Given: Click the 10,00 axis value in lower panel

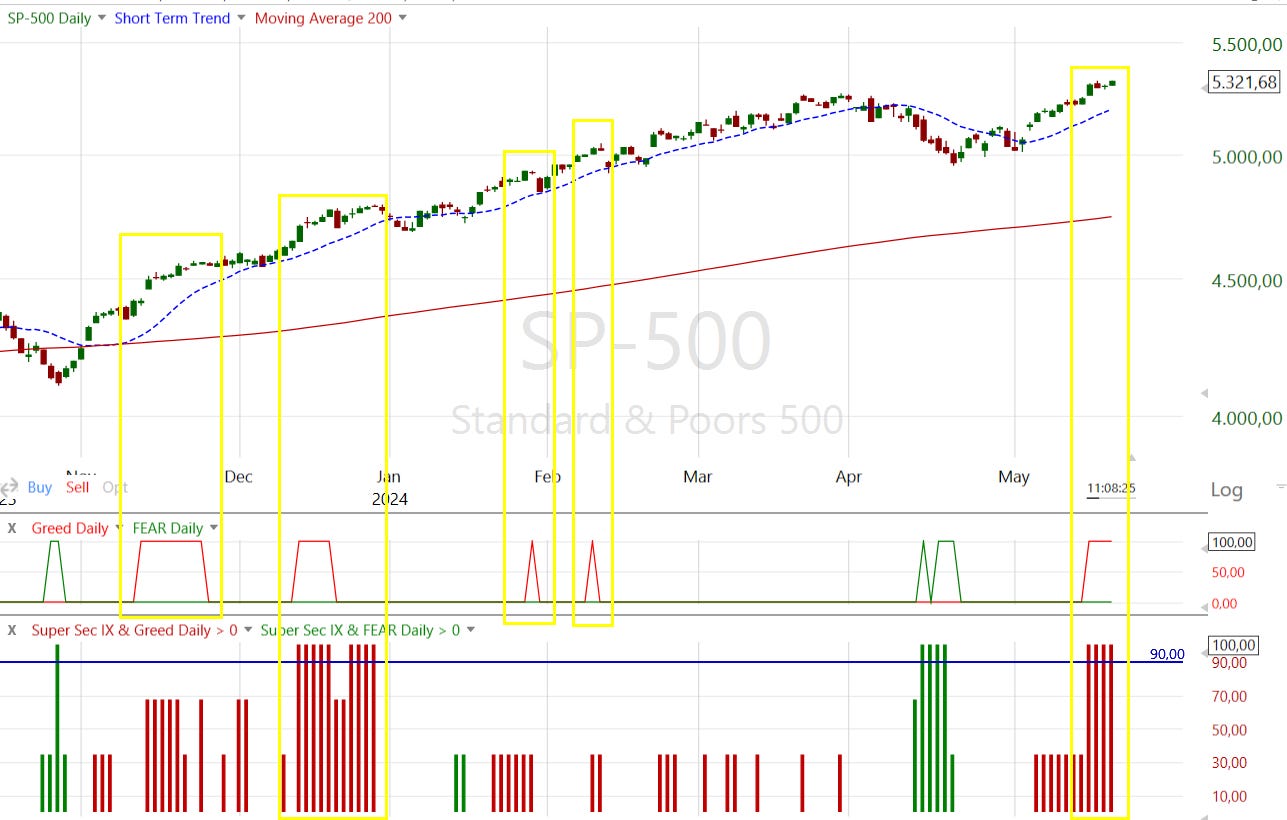Looking at the screenshot, I should [x=1228, y=796].
